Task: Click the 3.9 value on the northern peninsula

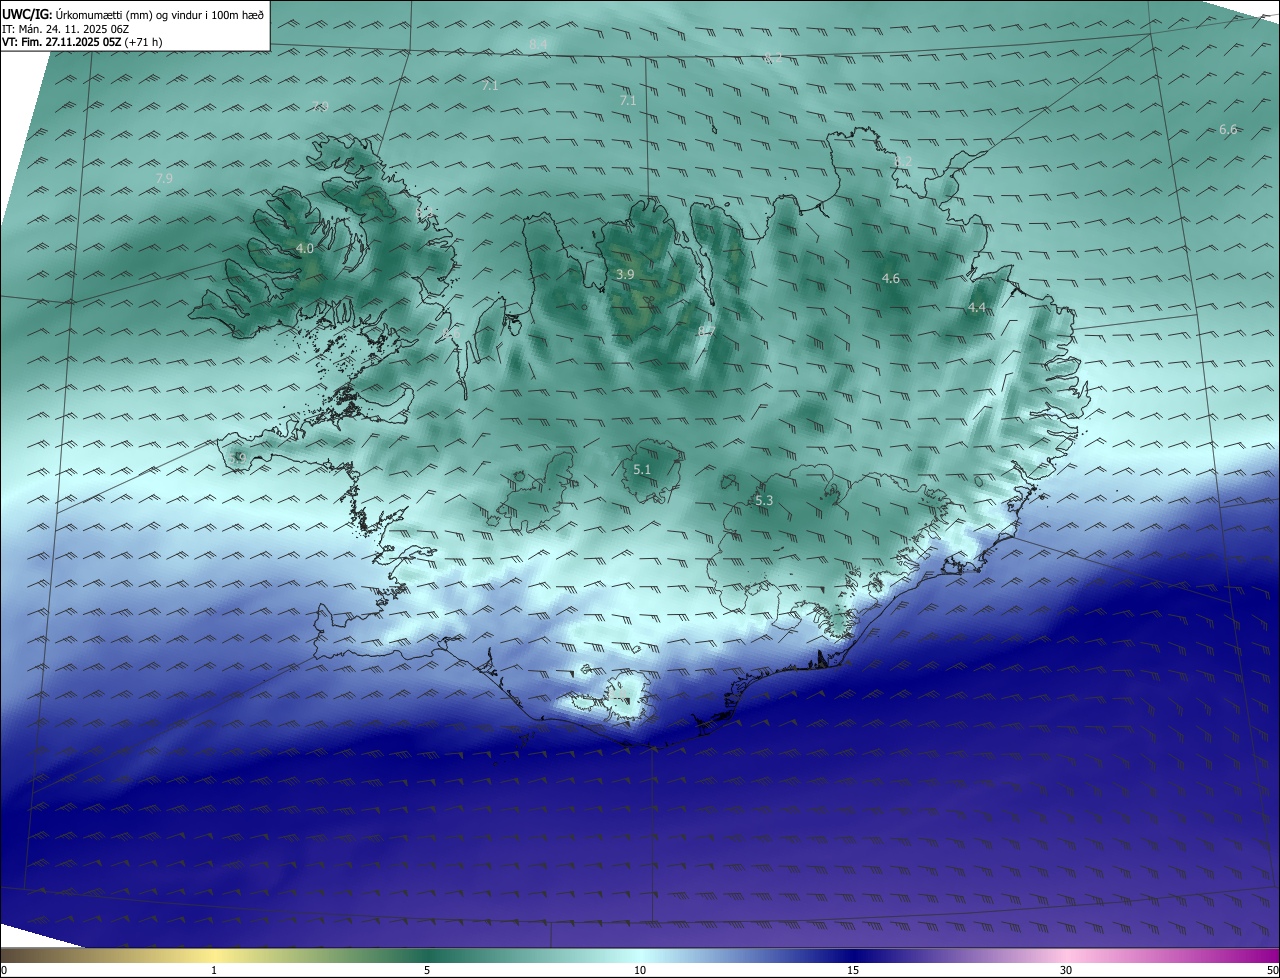Action: [625, 274]
